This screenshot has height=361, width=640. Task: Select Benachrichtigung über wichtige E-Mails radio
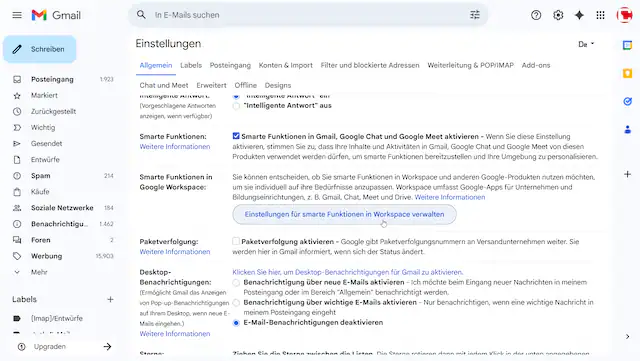pyautogui.click(x=236, y=303)
